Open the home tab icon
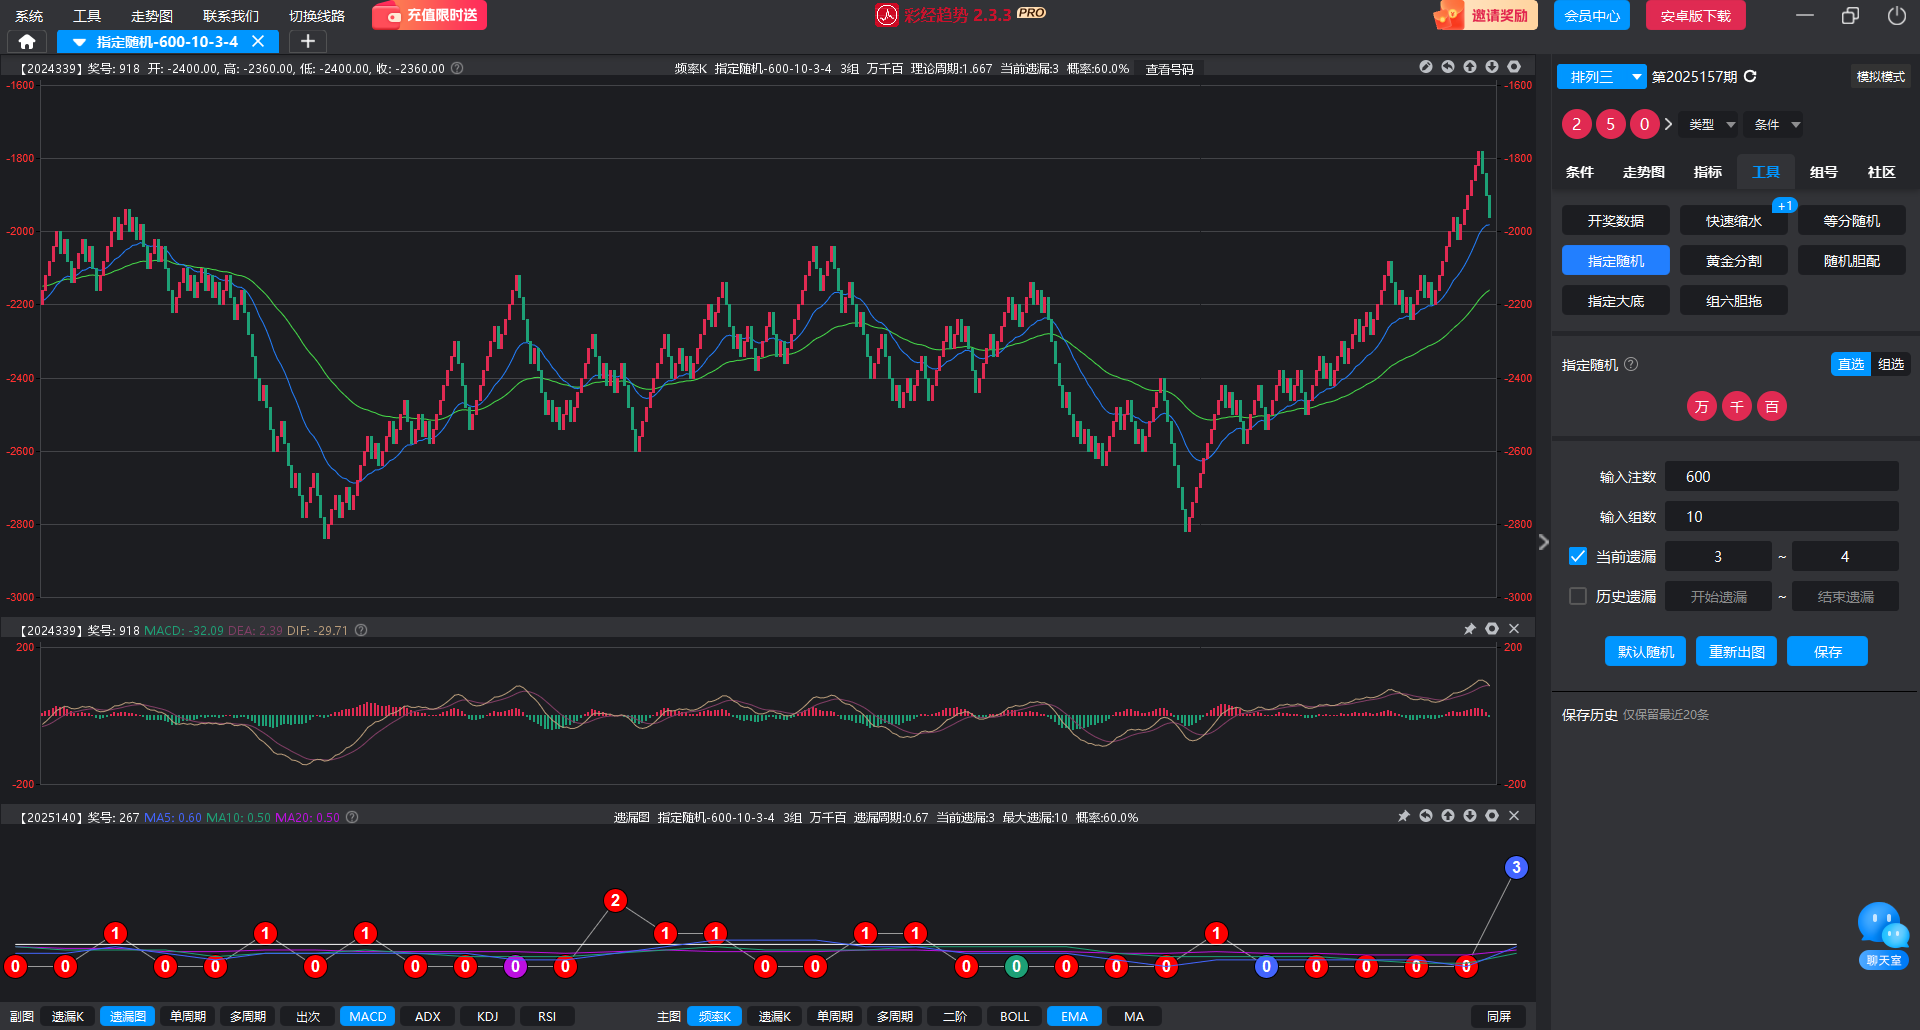 (27, 41)
